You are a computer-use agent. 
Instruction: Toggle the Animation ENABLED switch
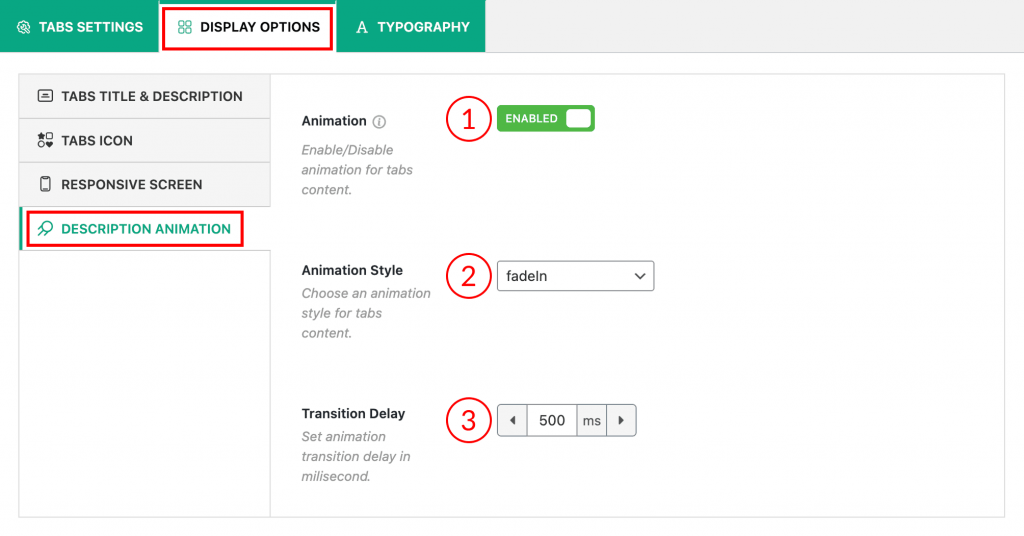(545, 118)
